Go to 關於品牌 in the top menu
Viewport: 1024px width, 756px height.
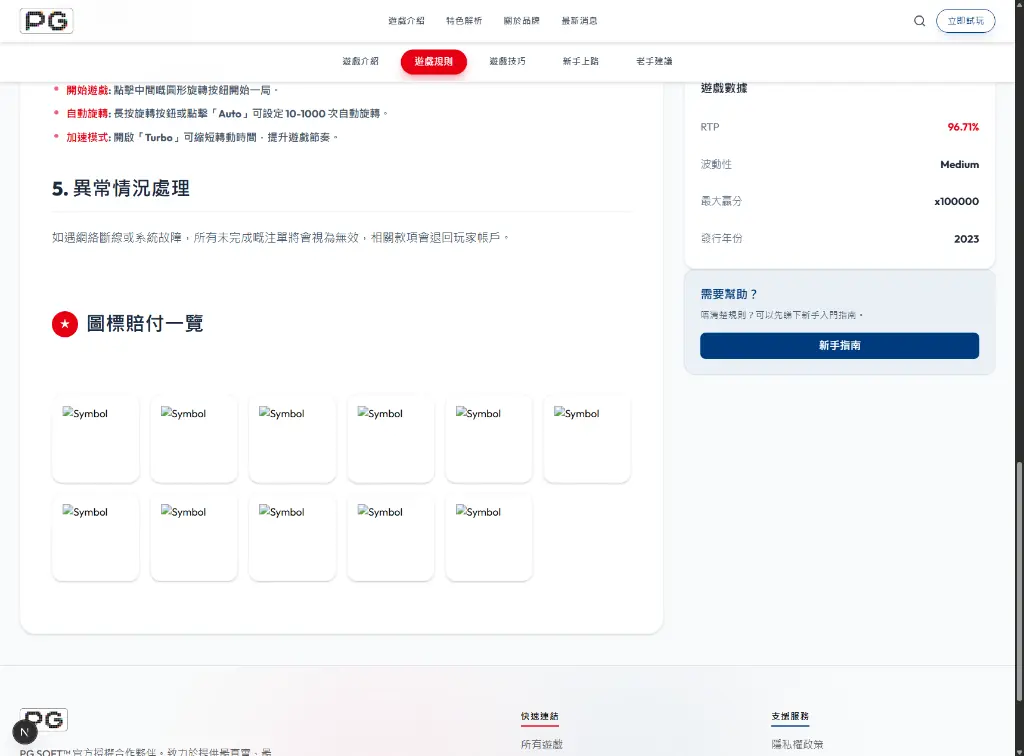521,21
